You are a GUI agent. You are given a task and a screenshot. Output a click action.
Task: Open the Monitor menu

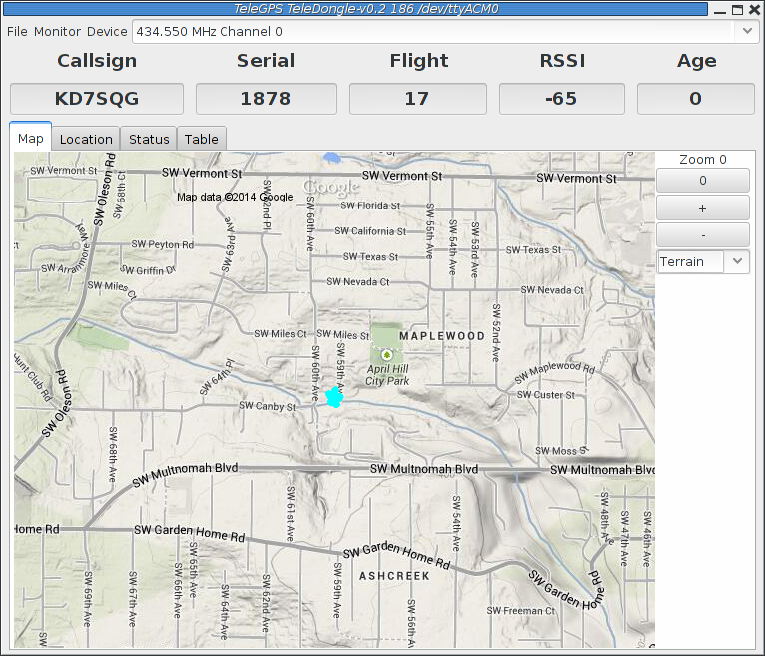(57, 31)
